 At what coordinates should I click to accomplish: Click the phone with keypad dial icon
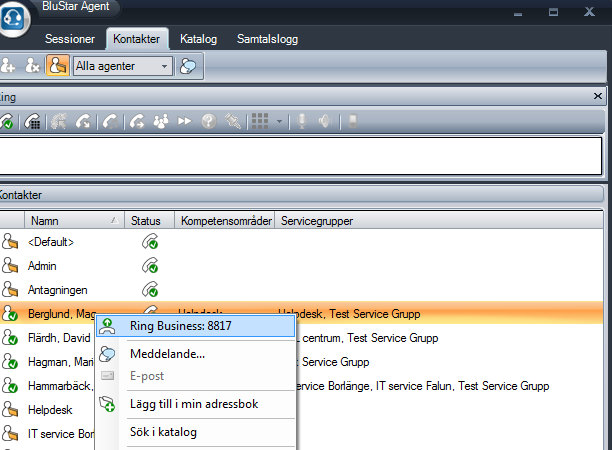click(32, 122)
